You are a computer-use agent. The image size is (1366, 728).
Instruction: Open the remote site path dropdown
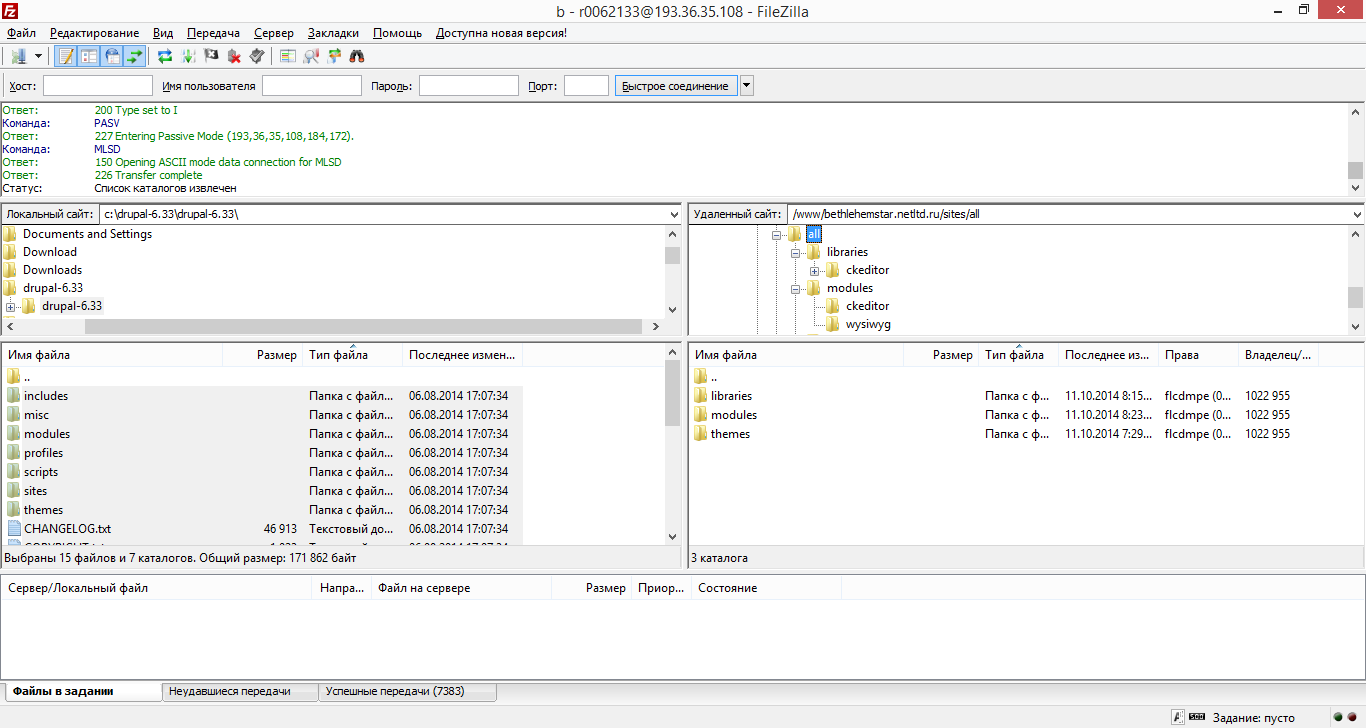point(1356,214)
